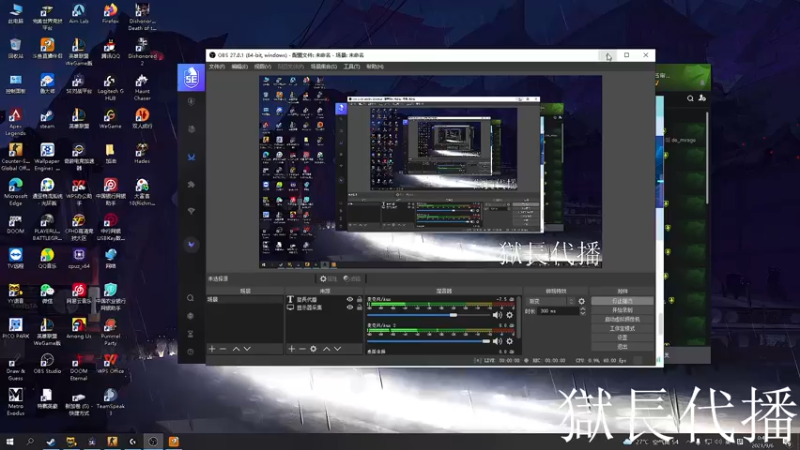Open Firefox desktop shortcut
Viewport: 800px width, 450px height.
[x=110, y=14]
